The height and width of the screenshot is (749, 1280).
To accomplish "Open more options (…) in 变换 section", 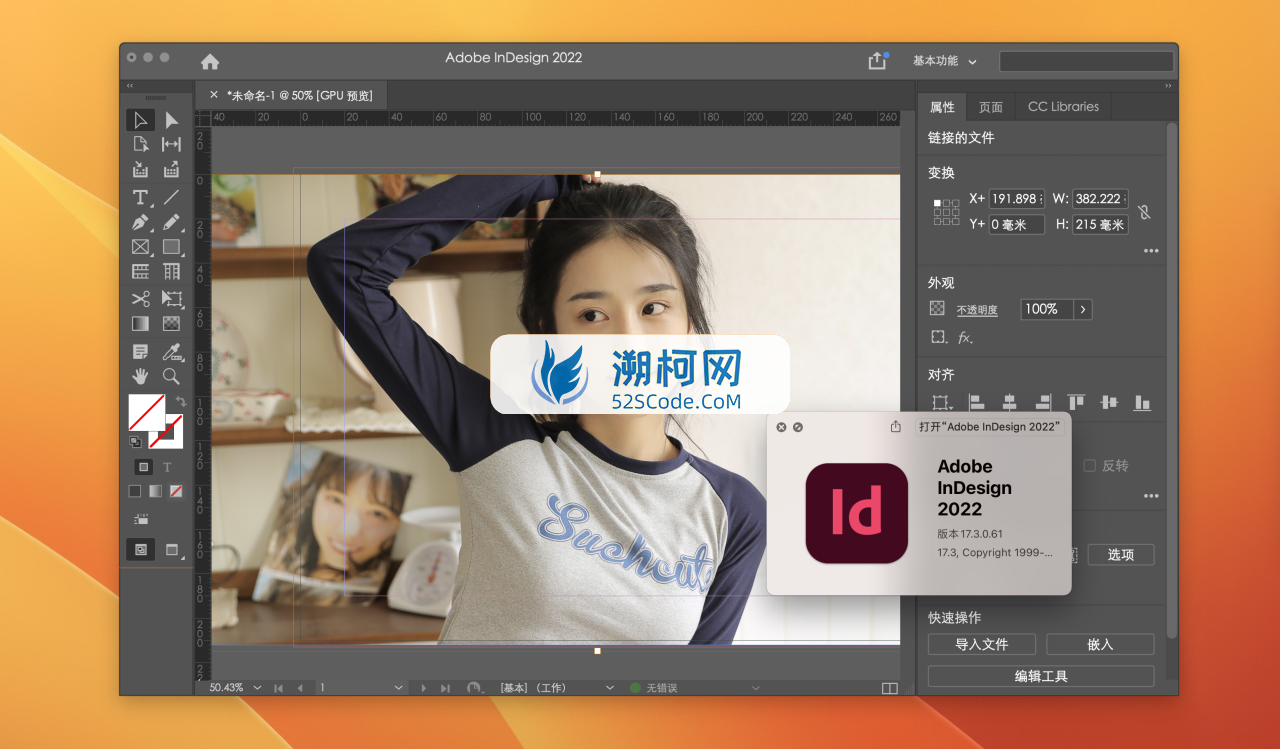I will [1151, 251].
